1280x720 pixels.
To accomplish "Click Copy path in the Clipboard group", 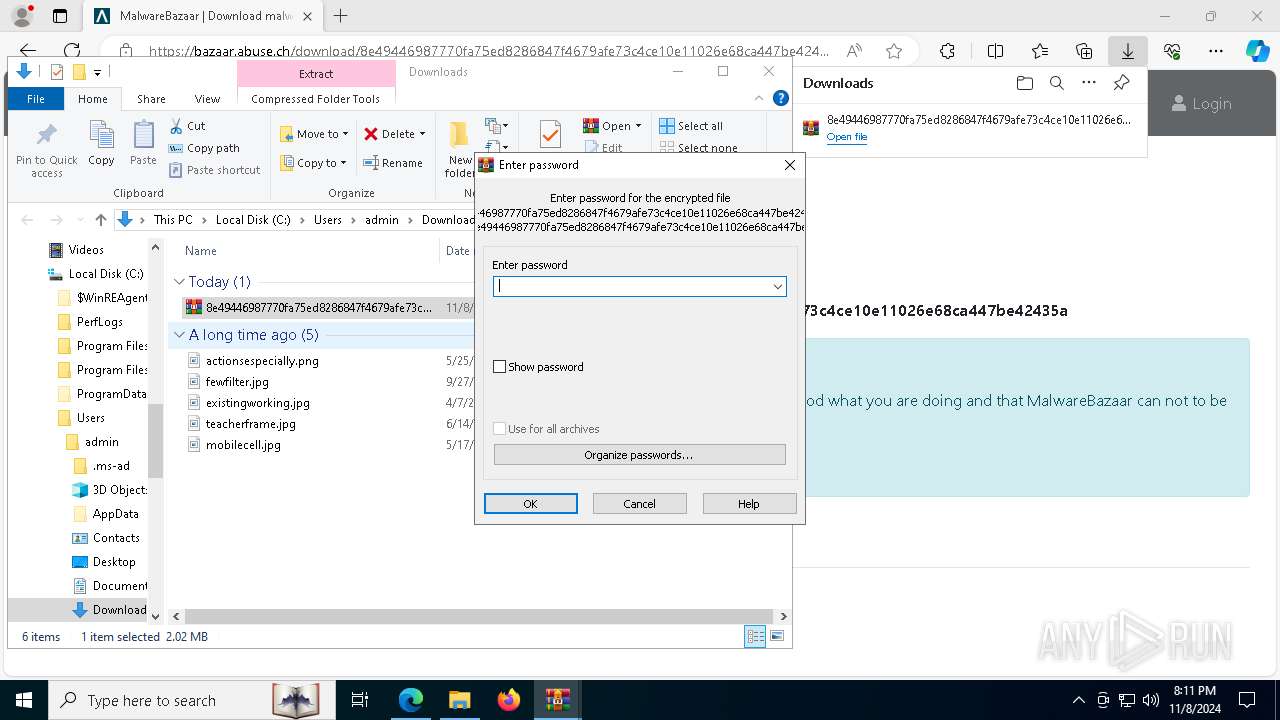I will click(x=204, y=148).
